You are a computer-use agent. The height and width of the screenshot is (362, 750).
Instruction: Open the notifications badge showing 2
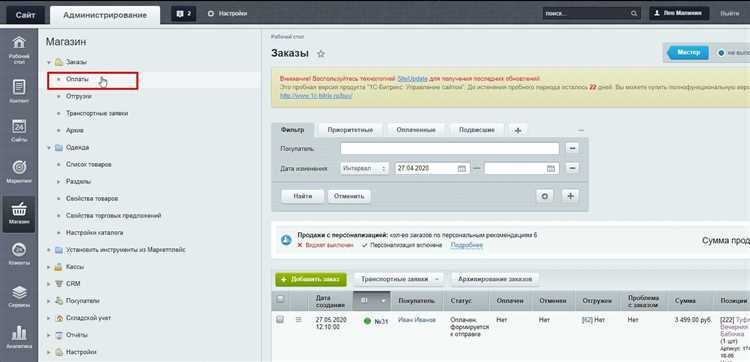184,14
